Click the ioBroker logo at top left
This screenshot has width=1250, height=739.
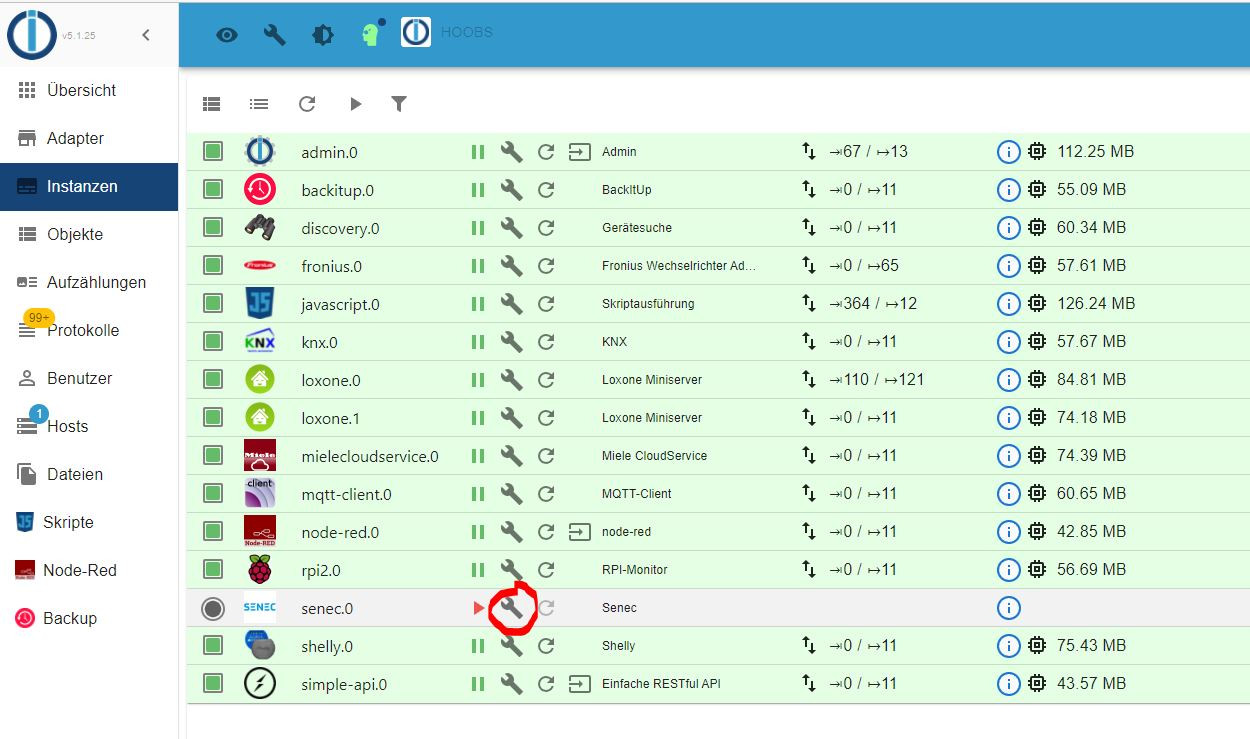click(x=32, y=35)
